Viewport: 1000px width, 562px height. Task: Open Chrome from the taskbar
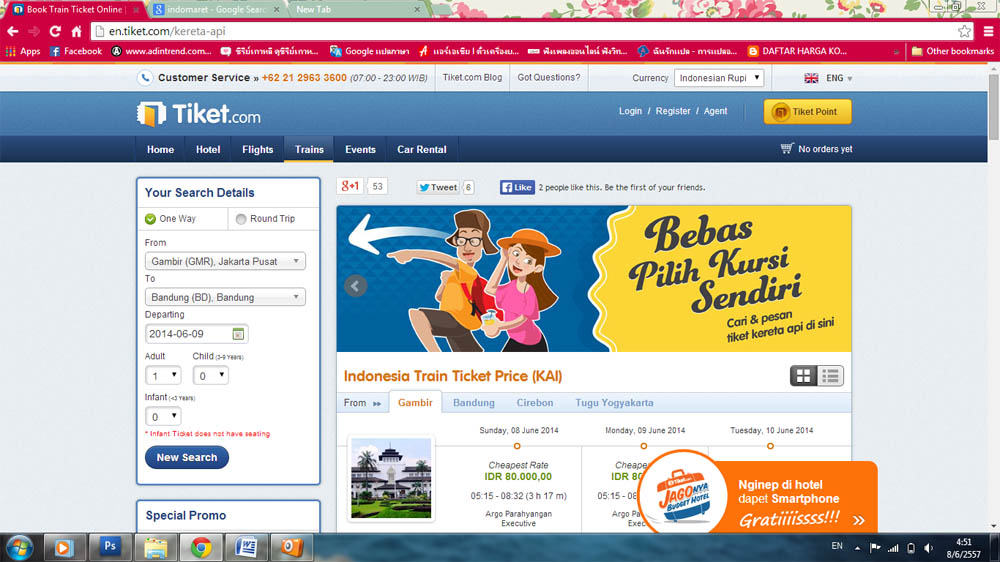tap(201, 547)
